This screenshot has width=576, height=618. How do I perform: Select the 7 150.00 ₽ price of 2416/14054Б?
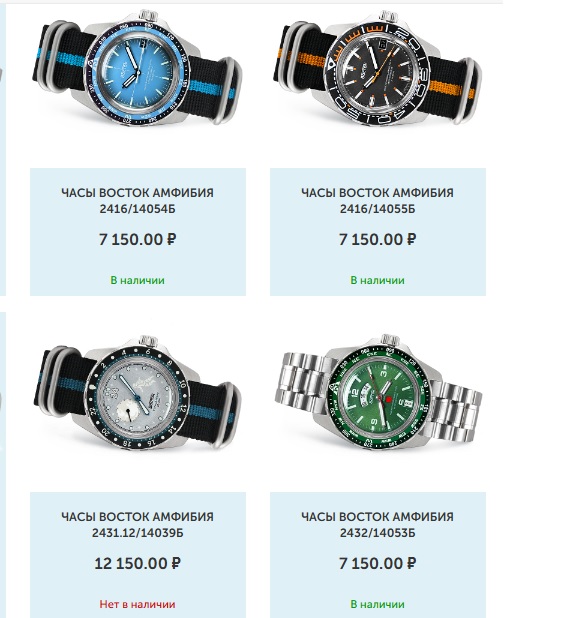137,239
